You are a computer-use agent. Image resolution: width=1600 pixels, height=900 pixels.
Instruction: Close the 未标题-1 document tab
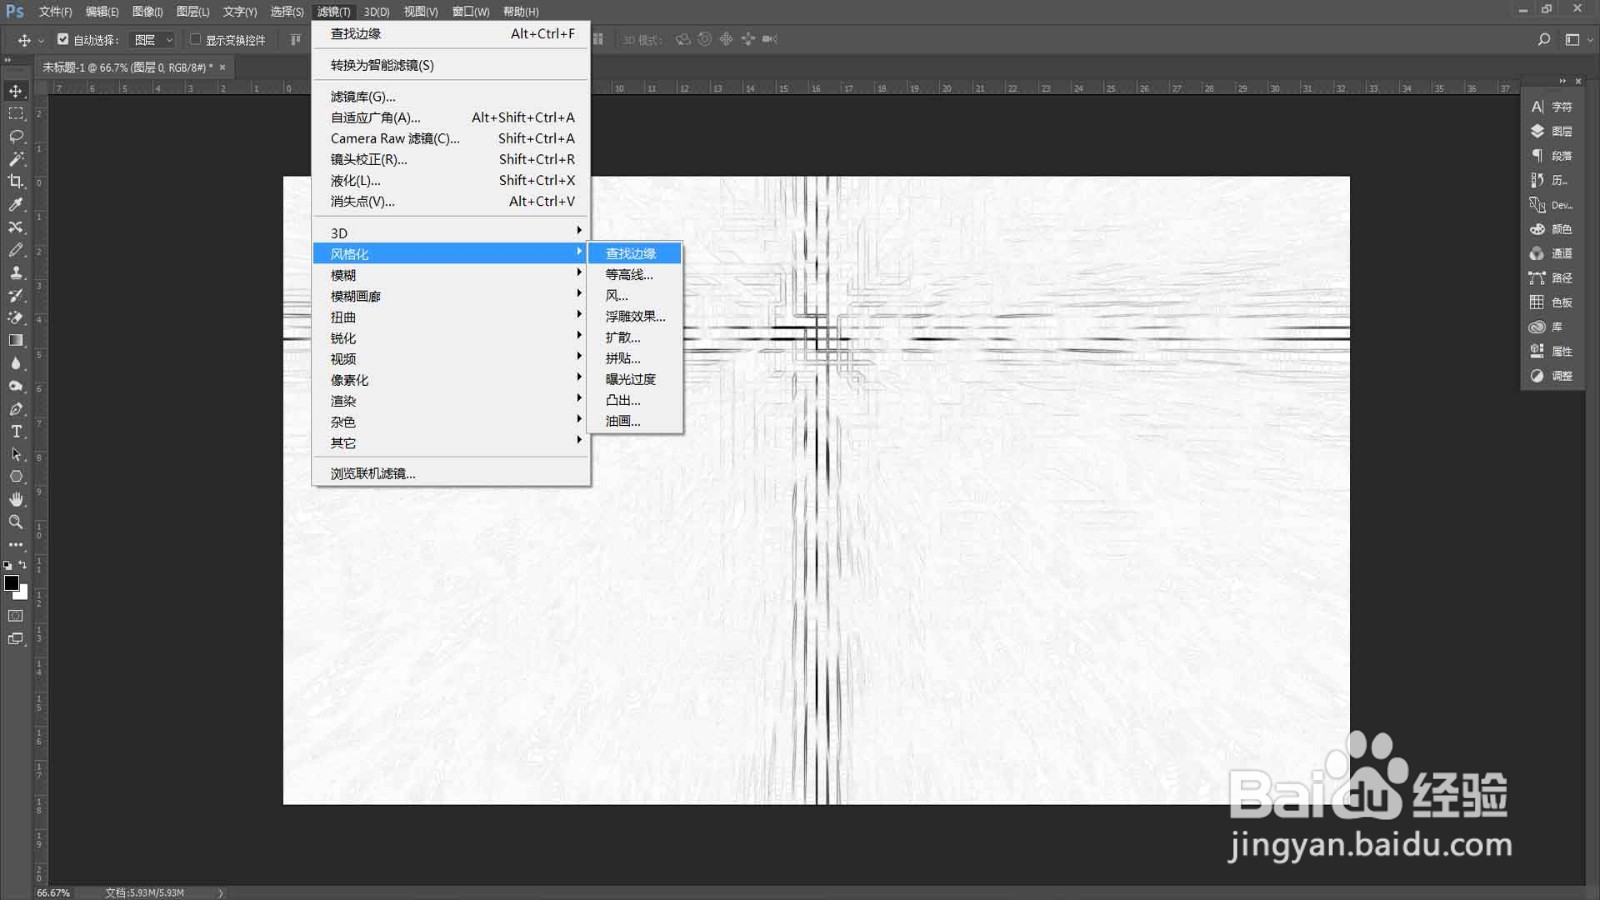click(222, 67)
